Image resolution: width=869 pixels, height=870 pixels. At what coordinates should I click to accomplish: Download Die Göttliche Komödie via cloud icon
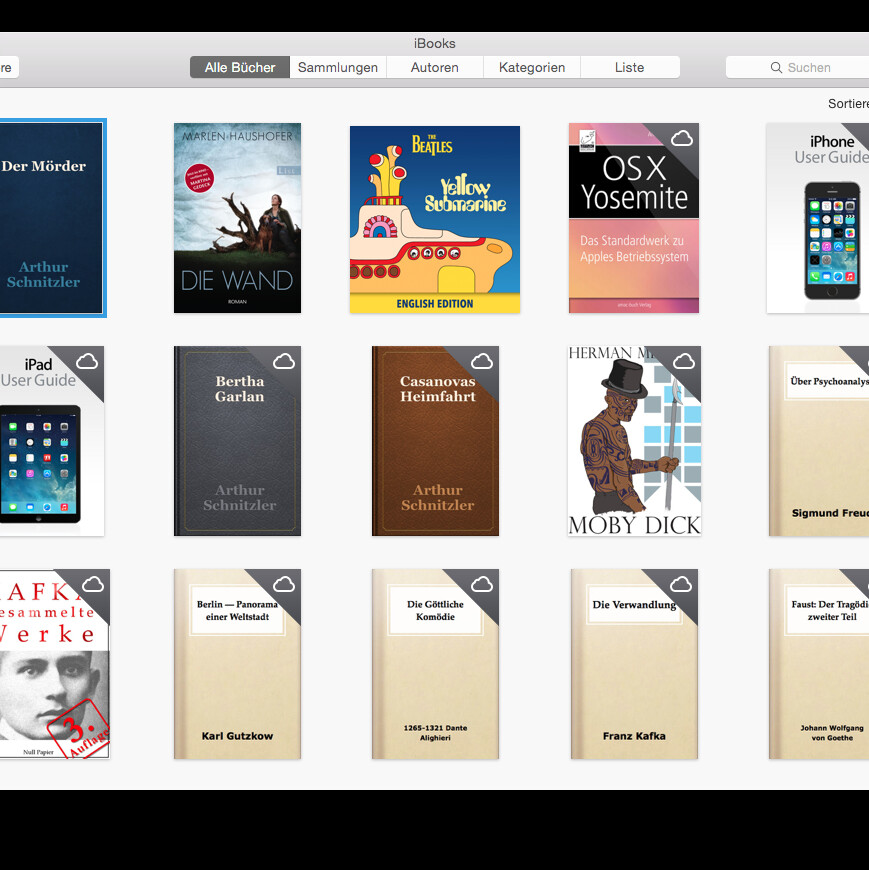click(x=484, y=585)
